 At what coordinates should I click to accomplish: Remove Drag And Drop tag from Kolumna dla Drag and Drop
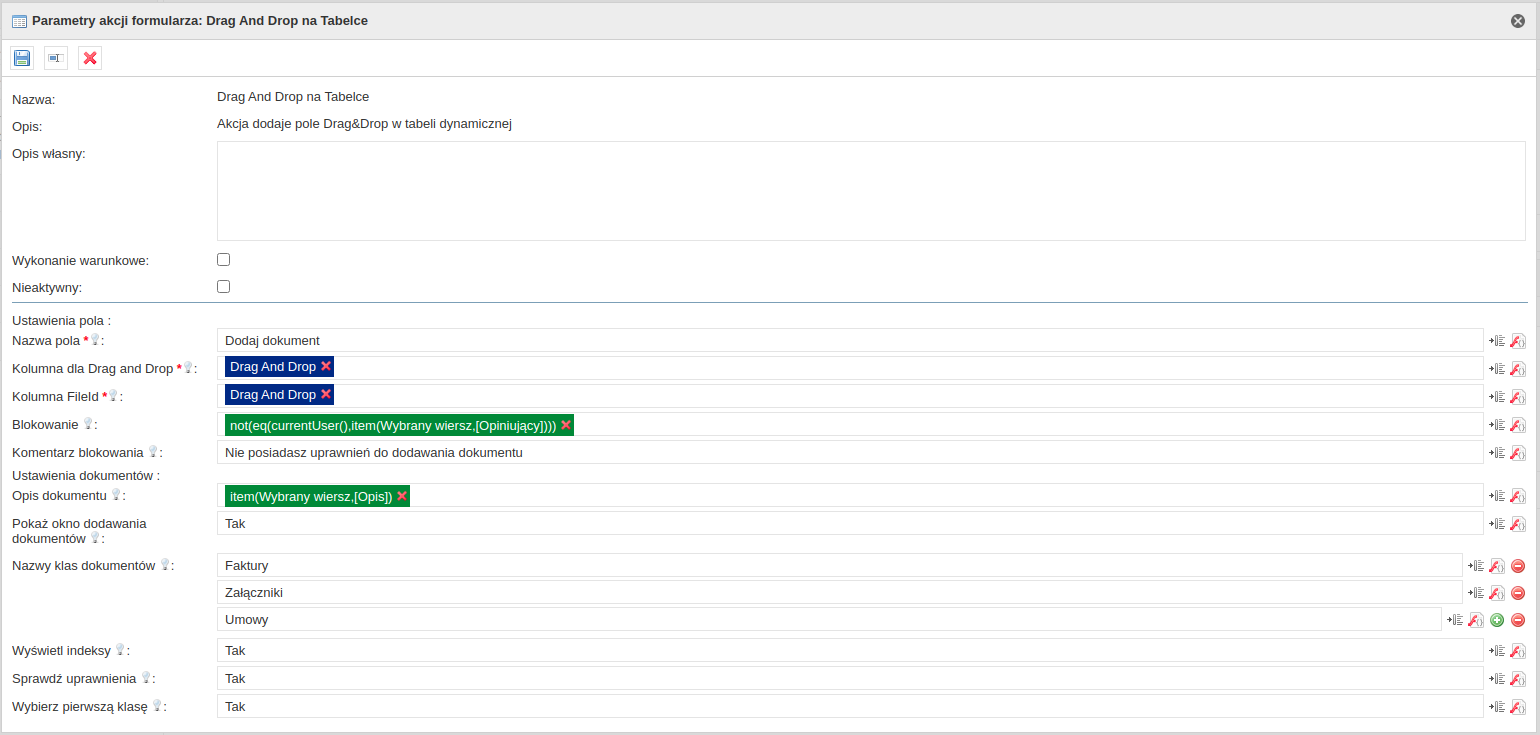(x=326, y=366)
